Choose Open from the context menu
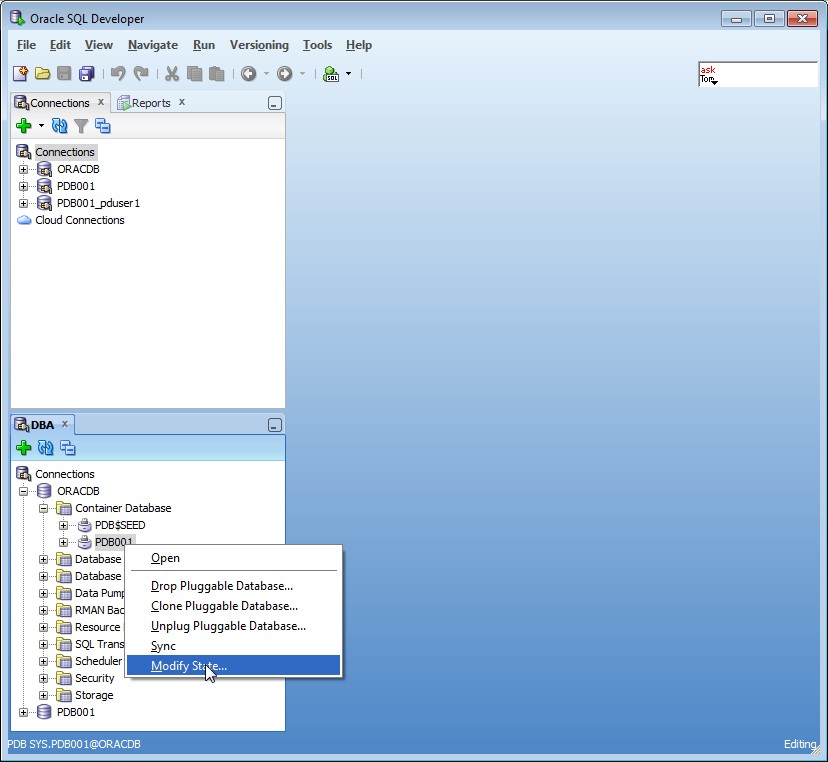Image resolution: width=828 pixels, height=762 pixels. [x=233, y=558]
